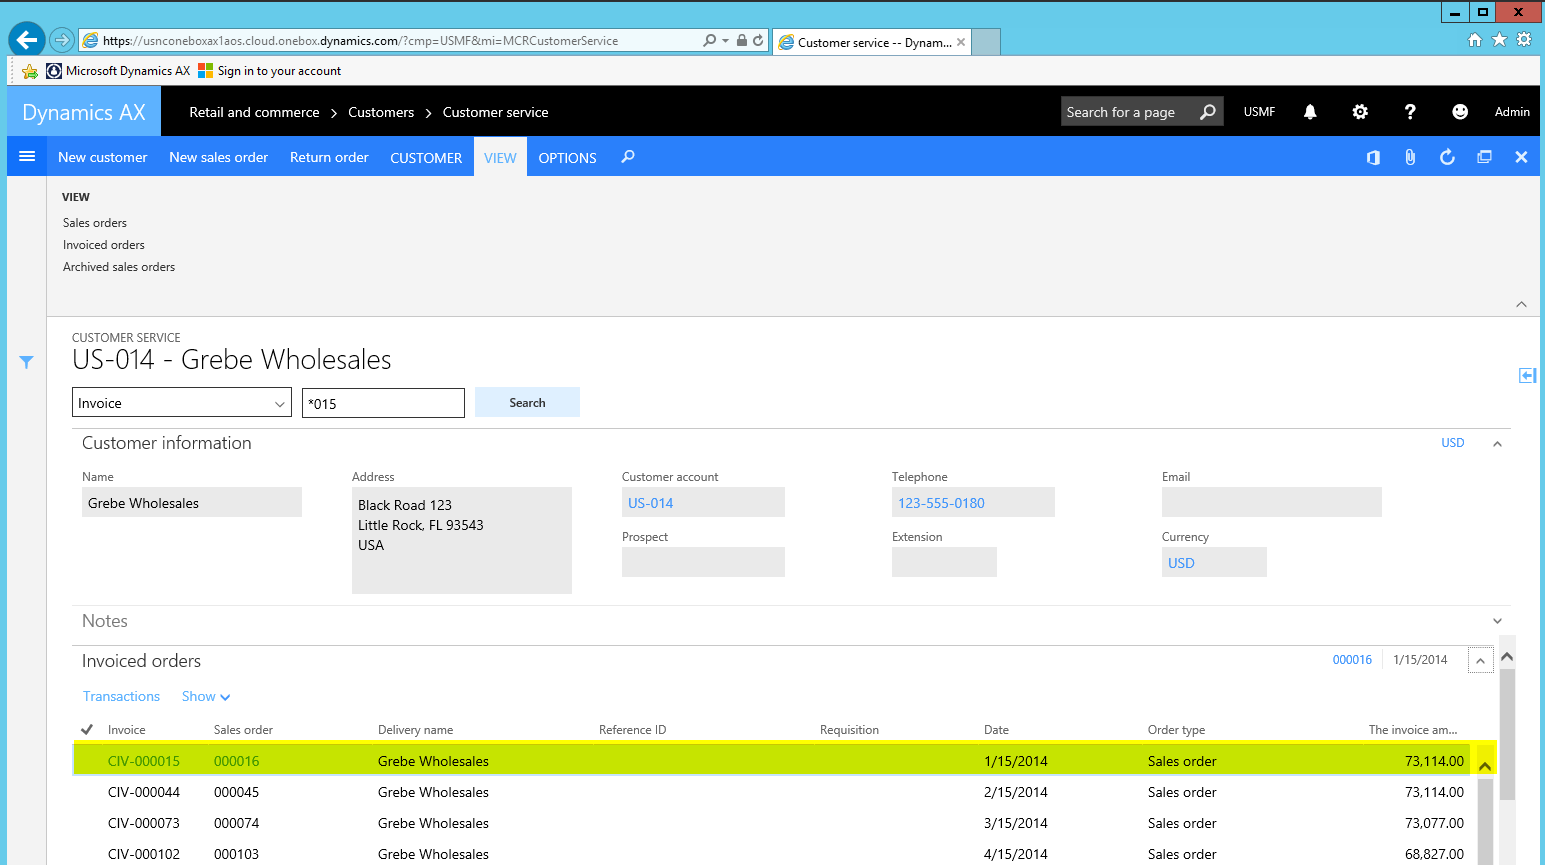The width and height of the screenshot is (1545, 865).
Task: Open the Show dropdown menu
Action: click(x=205, y=697)
